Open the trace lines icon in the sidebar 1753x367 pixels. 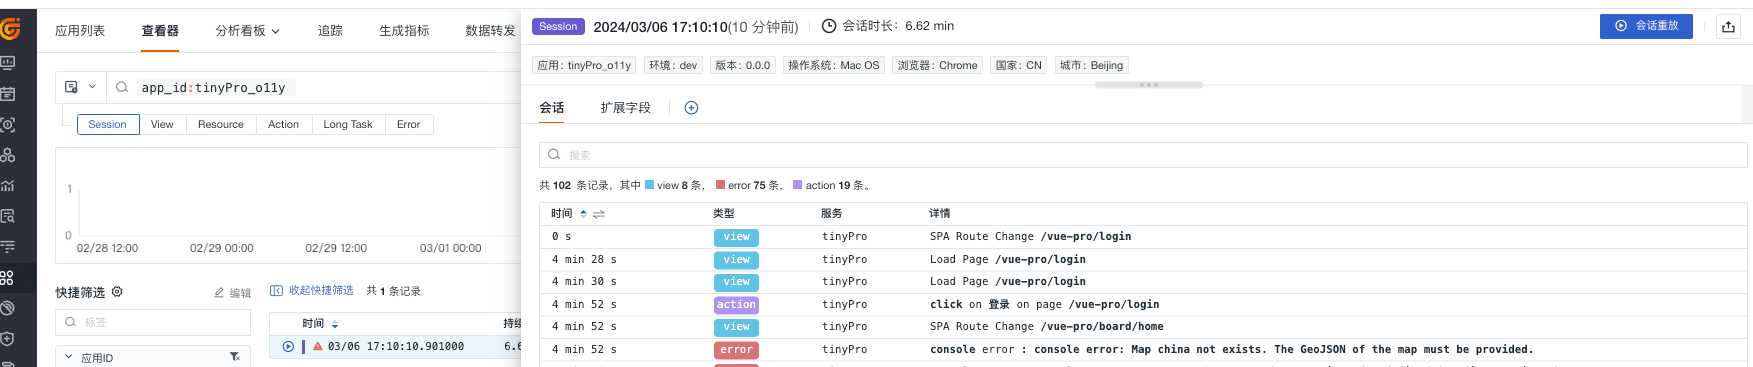click(8, 246)
